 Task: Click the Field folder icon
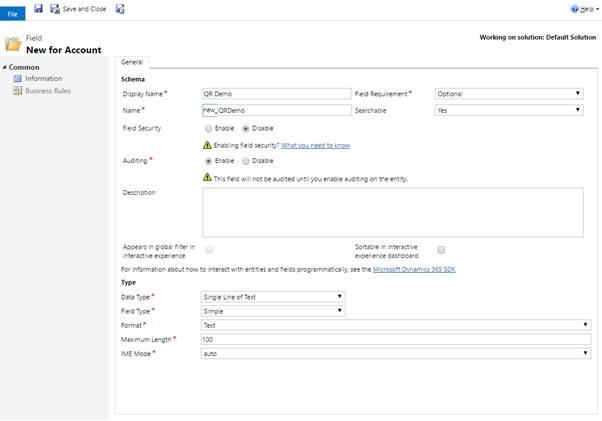click(13, 44)
